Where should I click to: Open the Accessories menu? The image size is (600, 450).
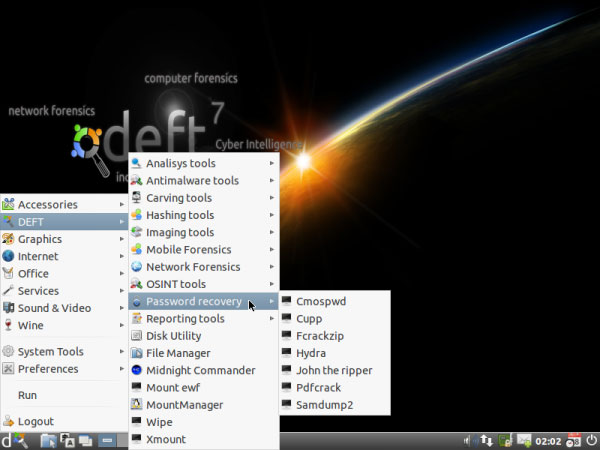click(x=64, y=204)
